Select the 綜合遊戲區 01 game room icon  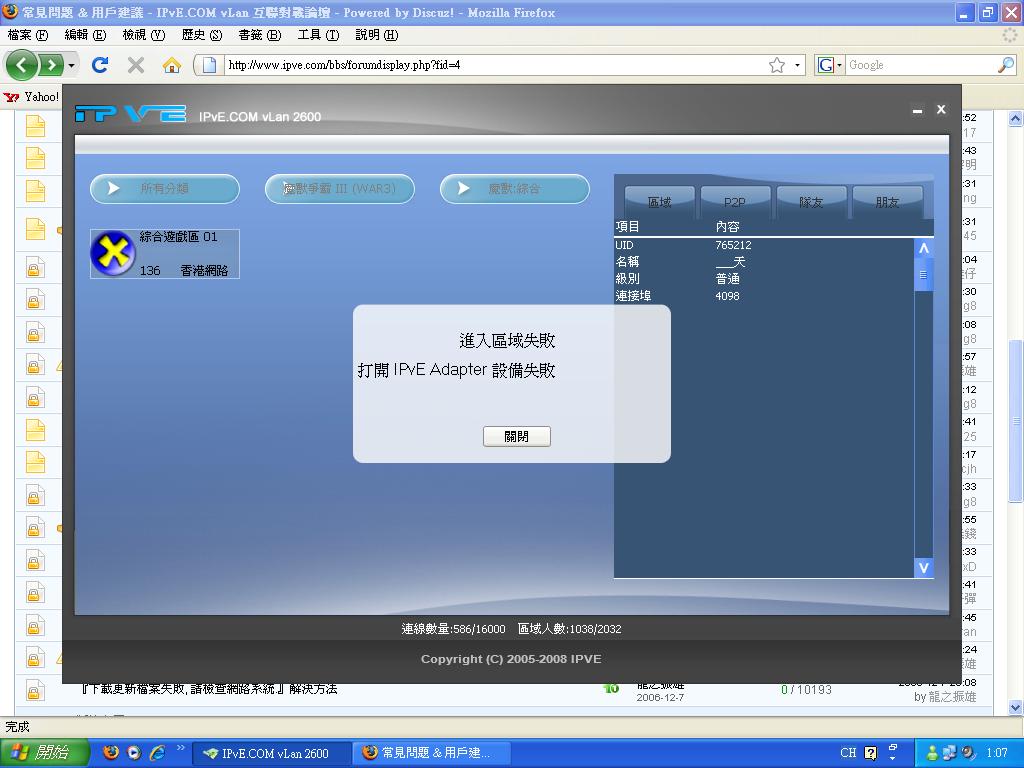pyautogui.click(x=113, y=253)
